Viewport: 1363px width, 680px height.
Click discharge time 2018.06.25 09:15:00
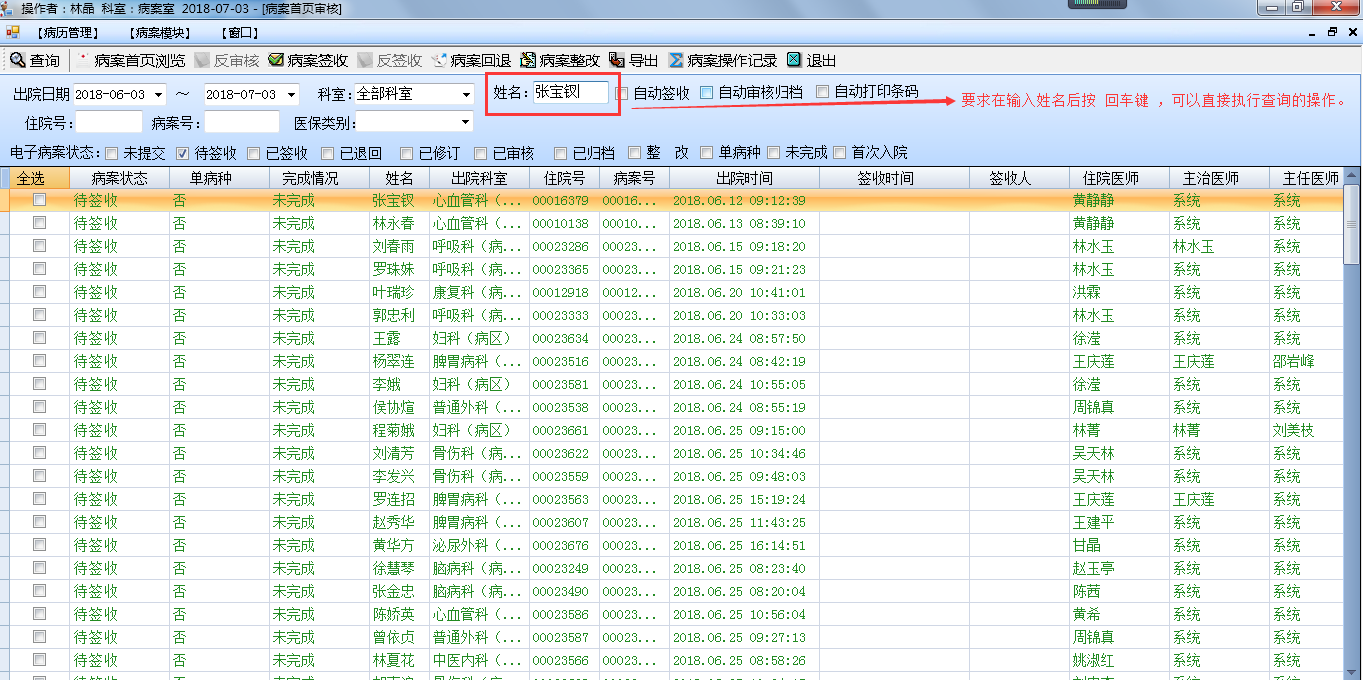coord(739,430)
